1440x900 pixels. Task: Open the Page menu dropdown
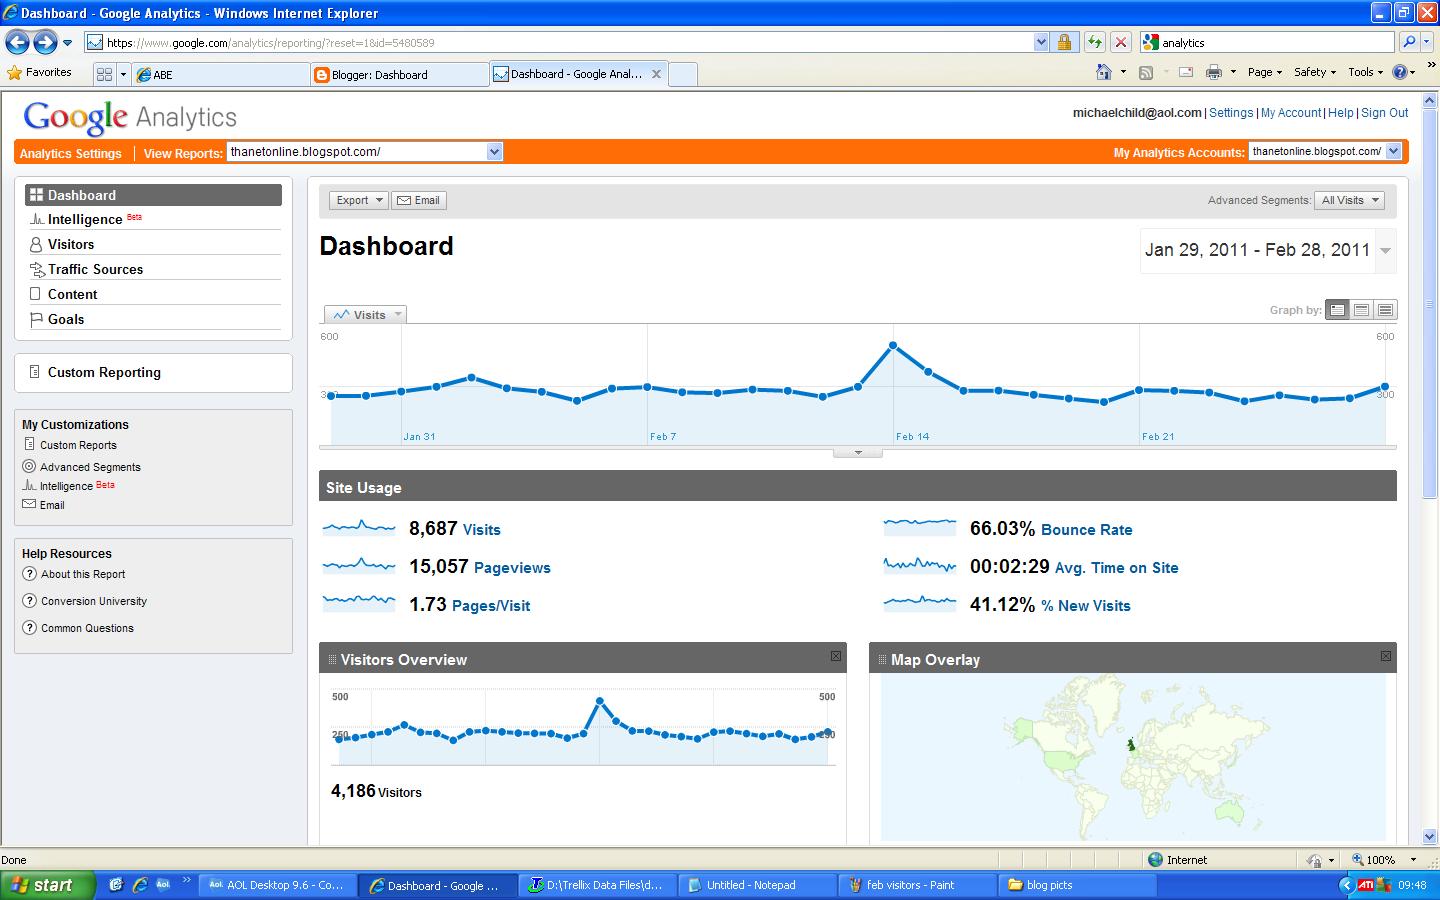[1265, 72]
